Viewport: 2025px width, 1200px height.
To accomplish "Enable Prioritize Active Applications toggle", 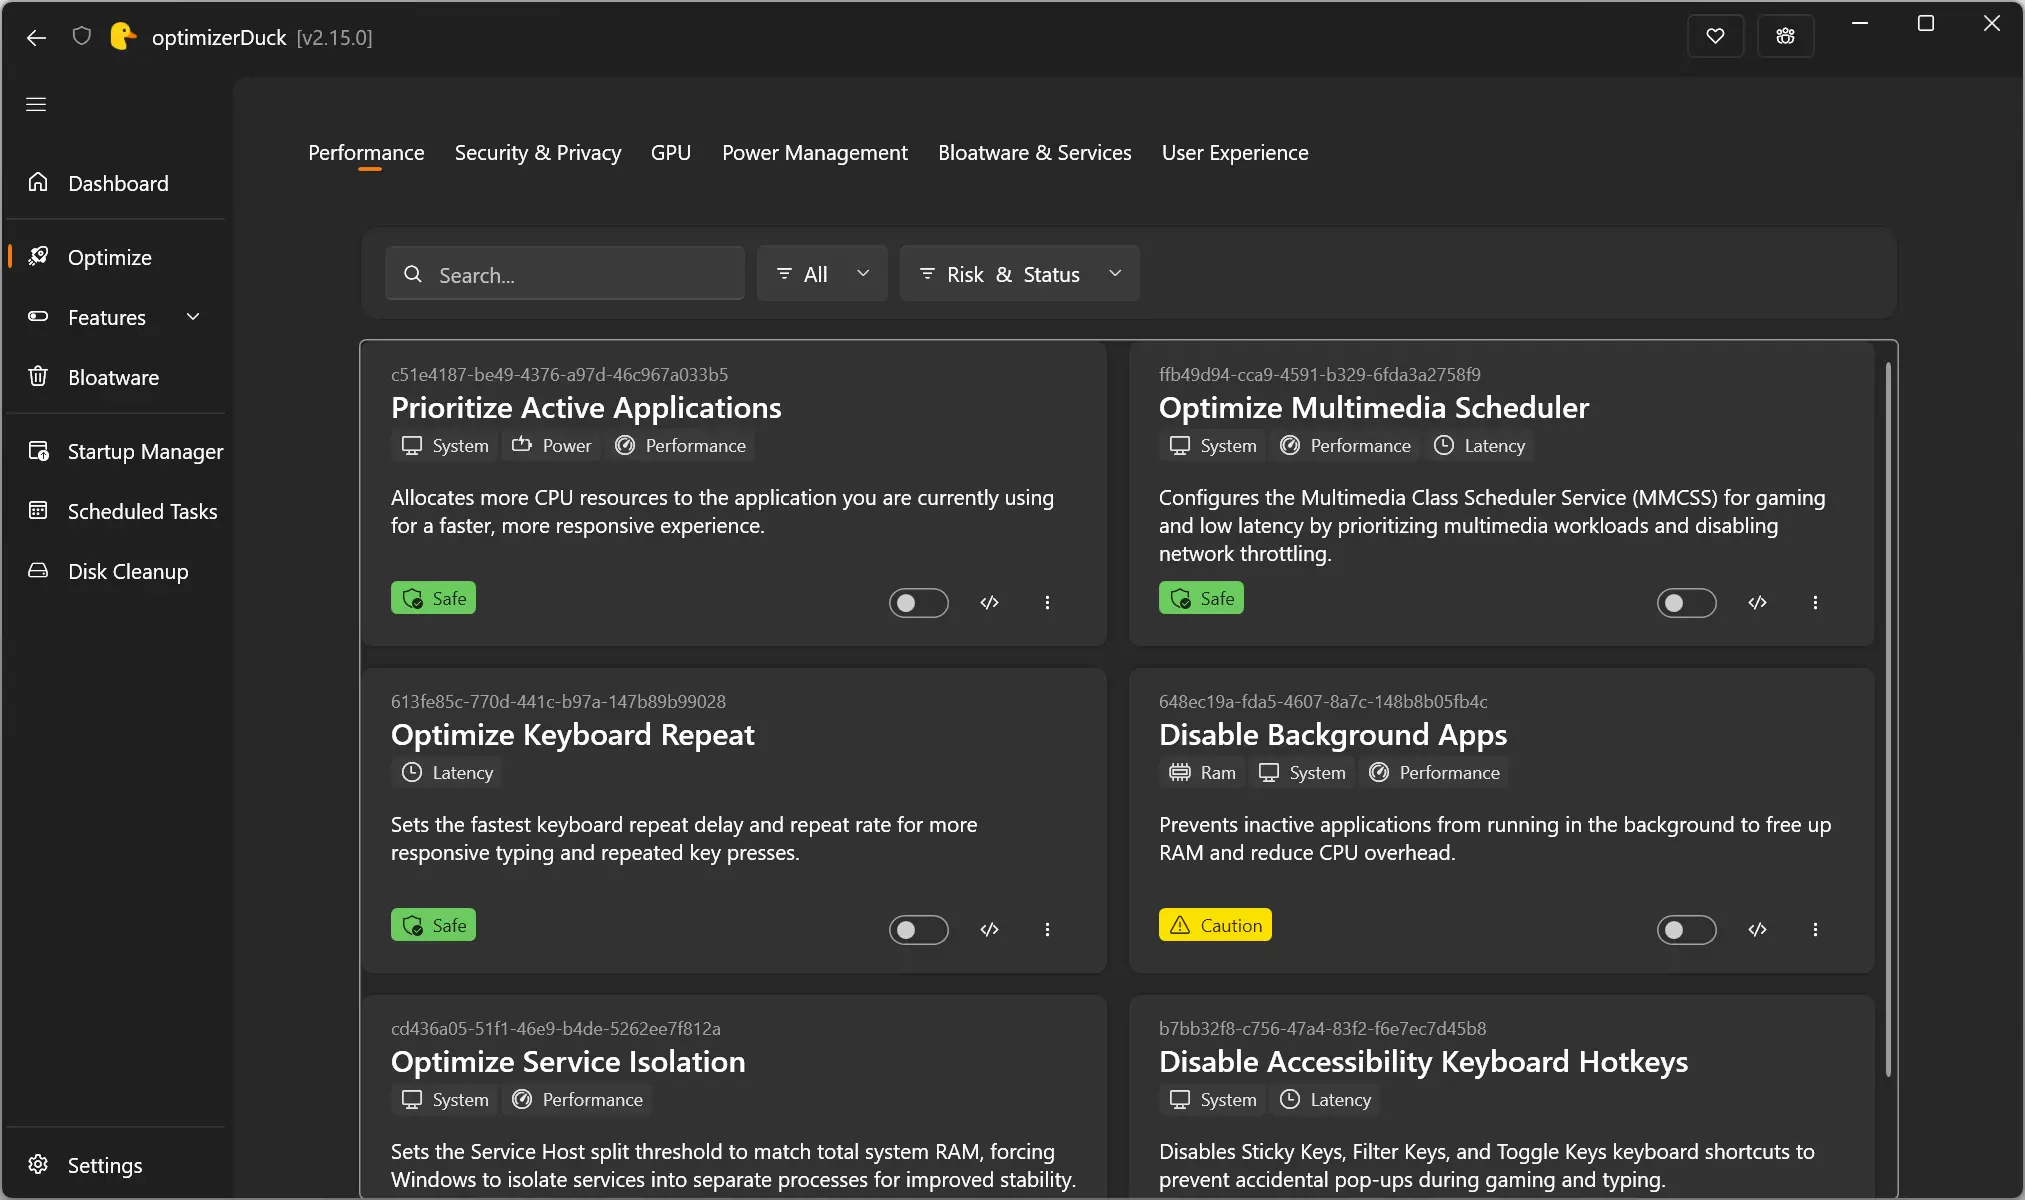I will click(x=918, y=603).
